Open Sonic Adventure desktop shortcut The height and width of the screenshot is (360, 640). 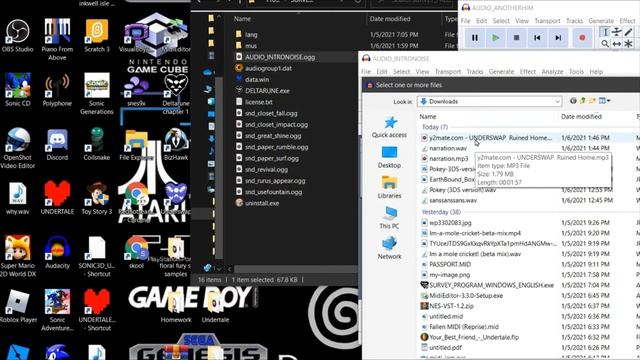tap(57, 310)
